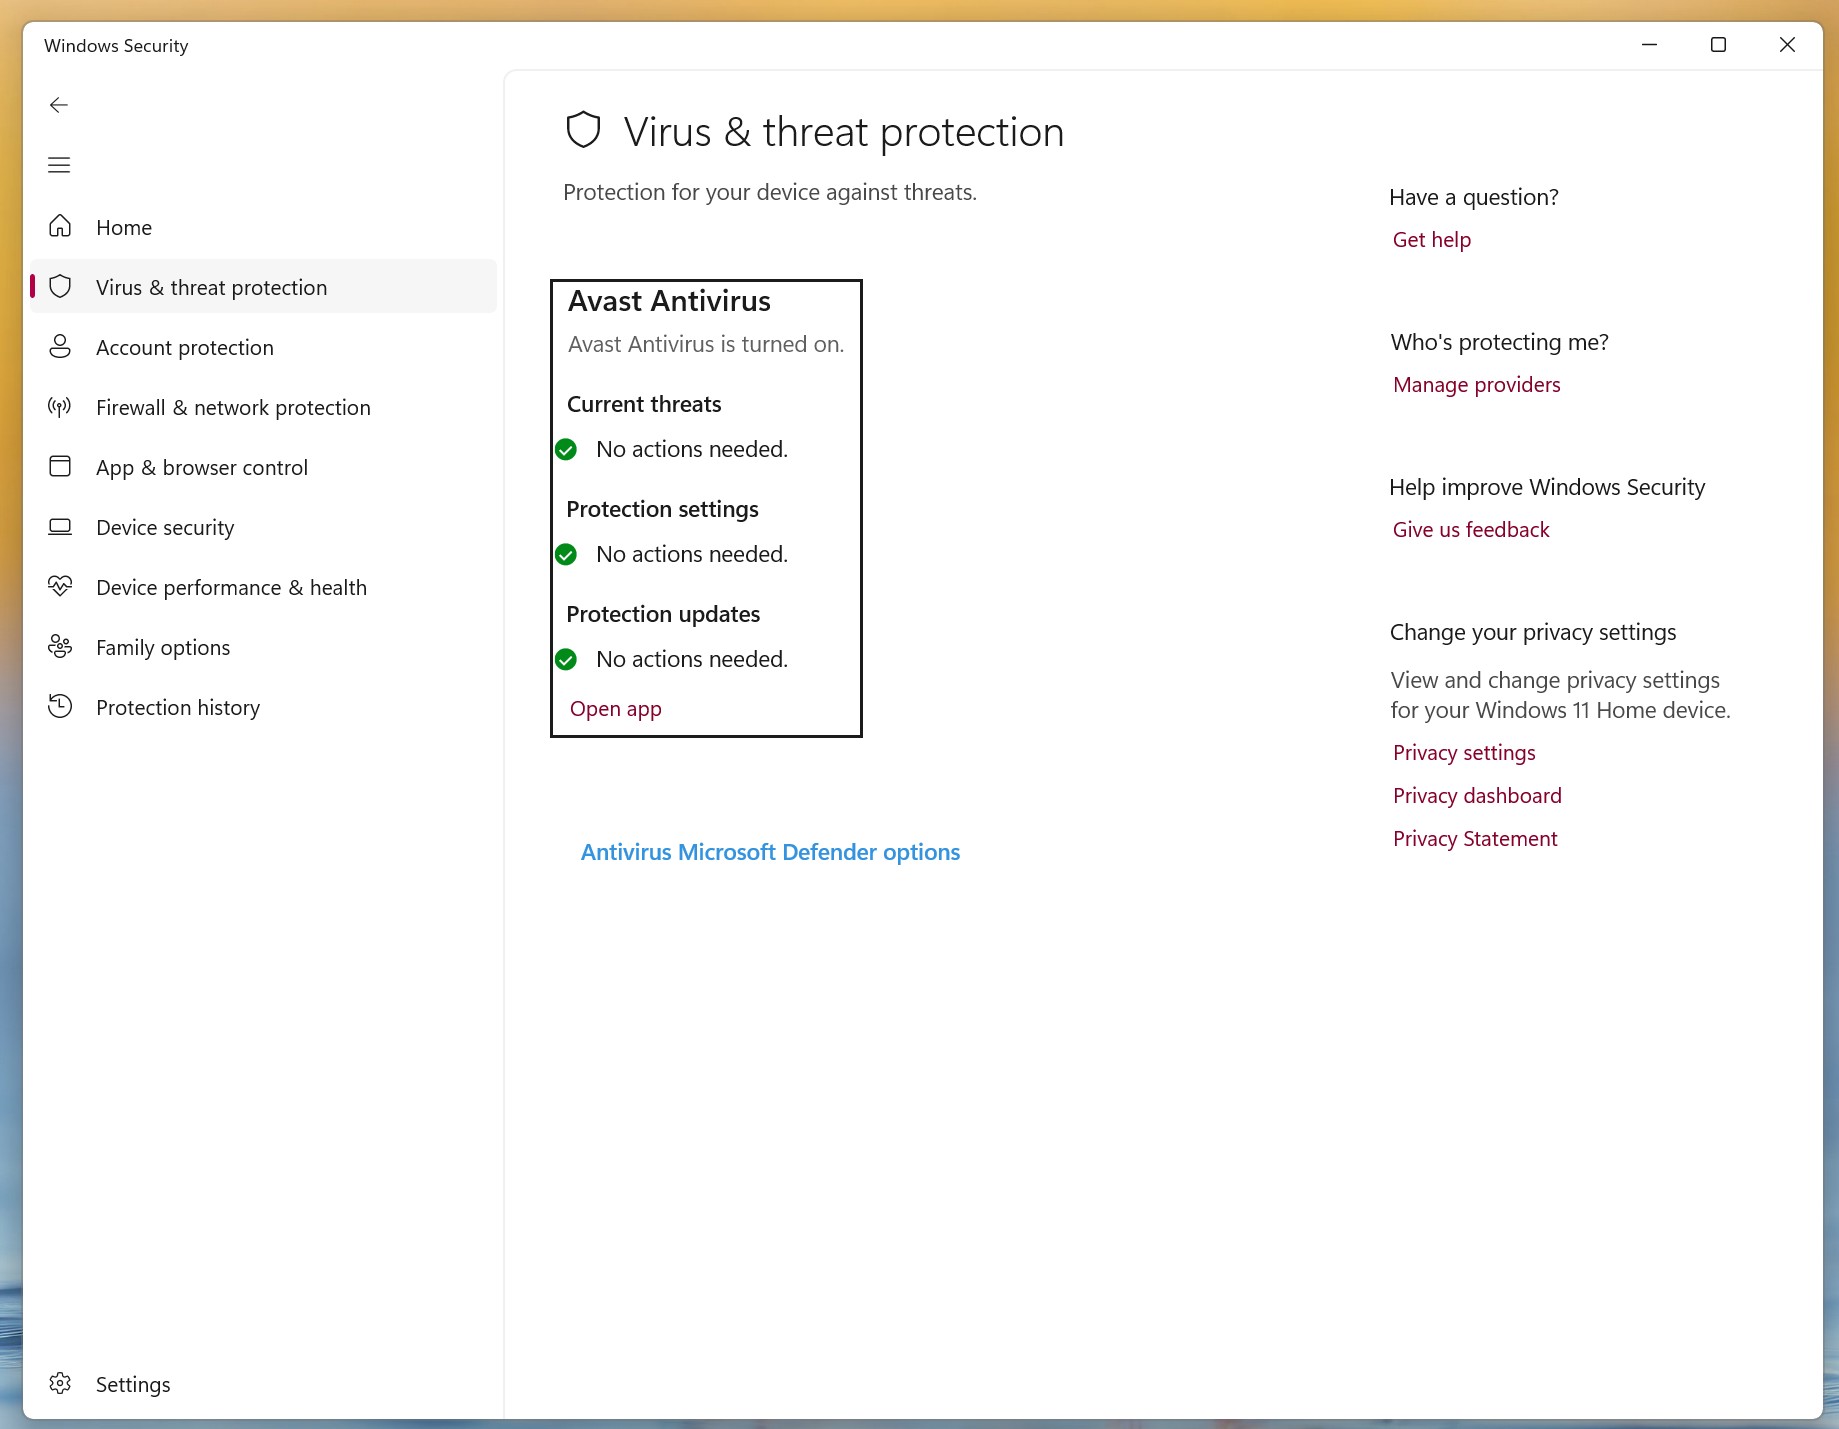This screenshot has height=1429, width=1839.
Task: Open Device performance & health heart icon
Action: 60,586
